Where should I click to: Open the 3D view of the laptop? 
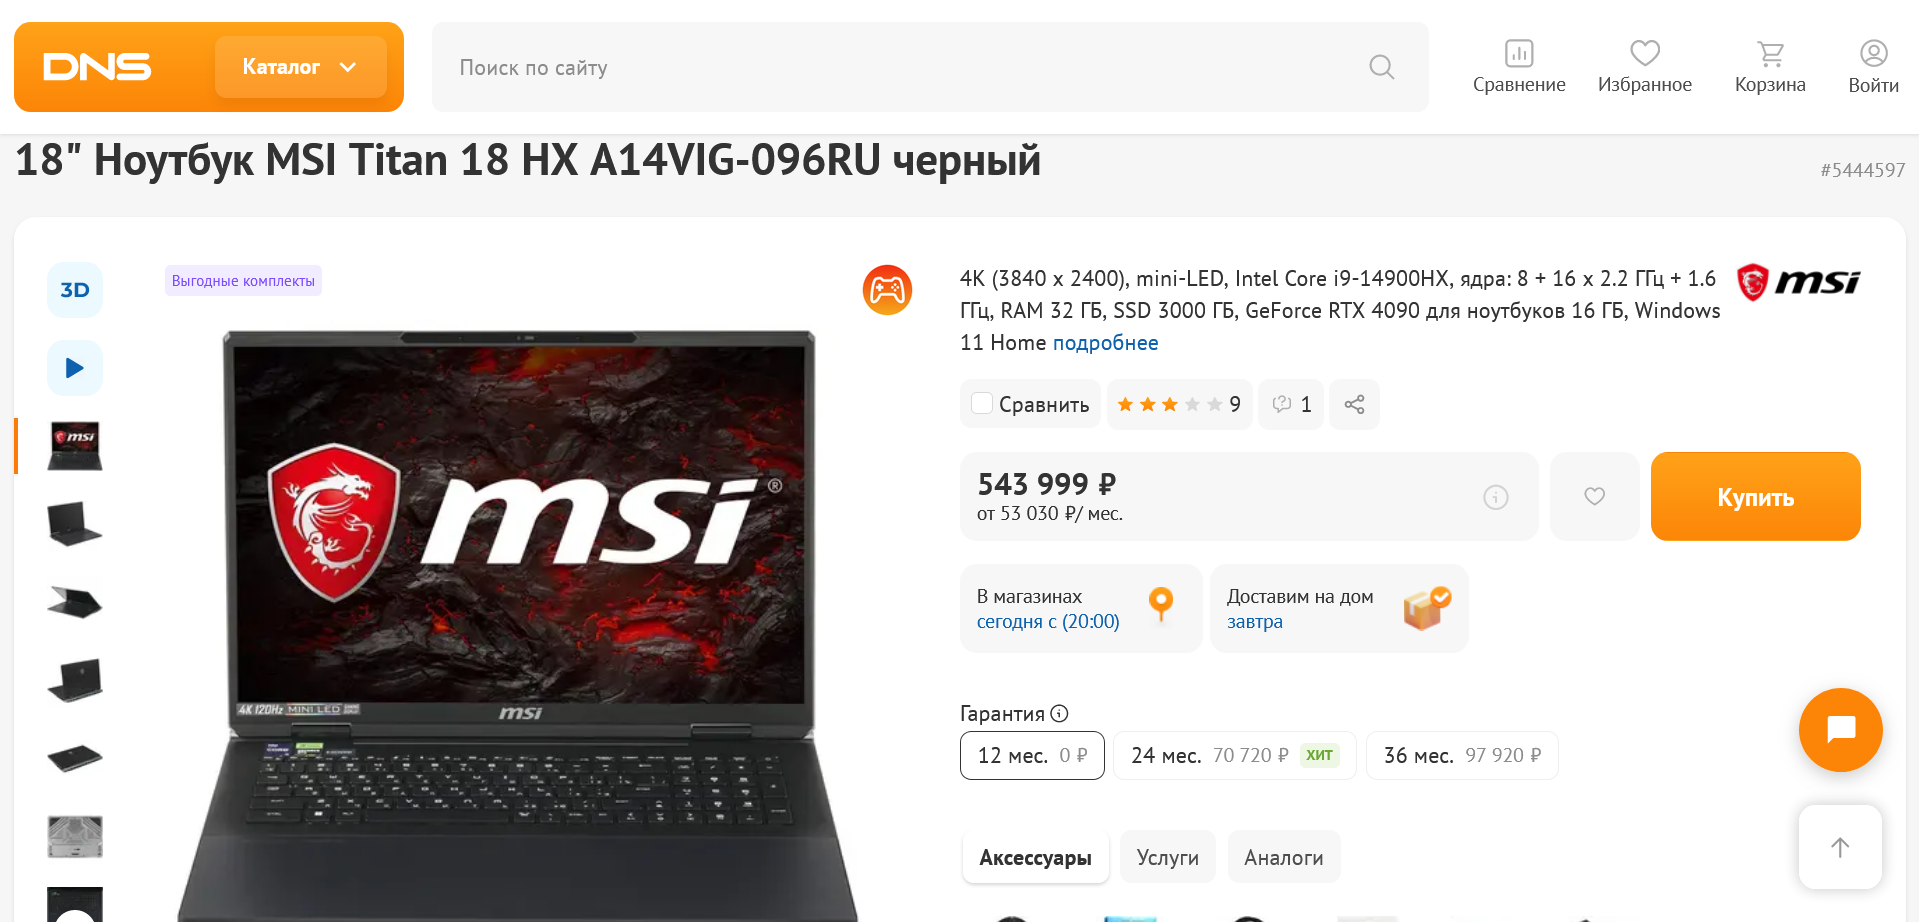coord(75,290)
